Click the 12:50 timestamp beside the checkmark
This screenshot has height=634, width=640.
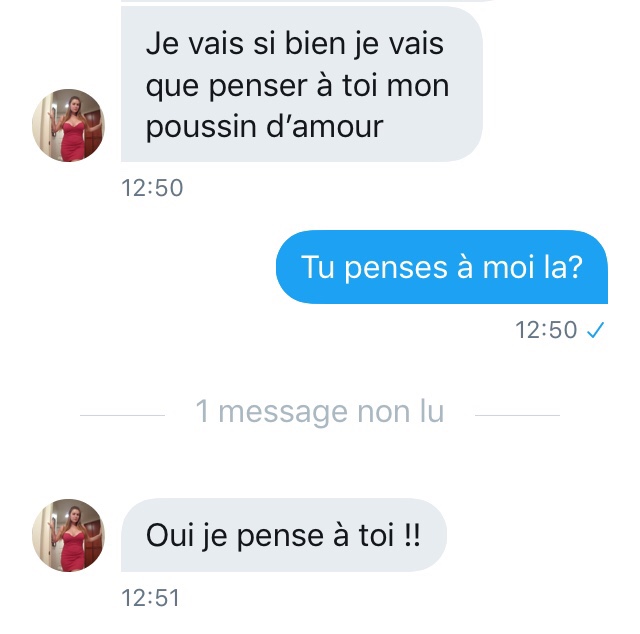click(x=546, y=330)
